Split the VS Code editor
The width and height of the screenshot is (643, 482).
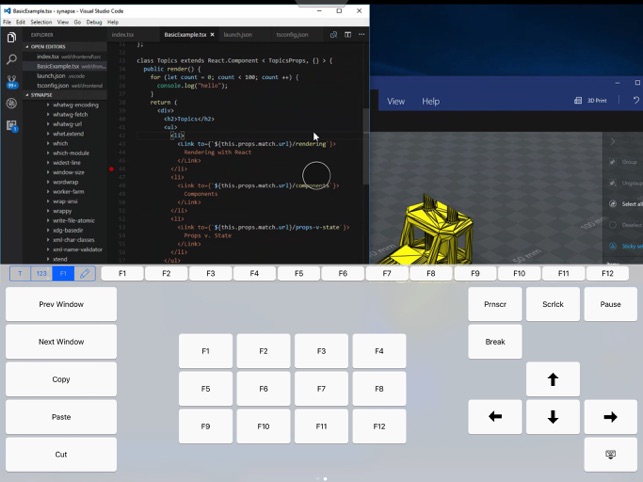coord(348,35)
